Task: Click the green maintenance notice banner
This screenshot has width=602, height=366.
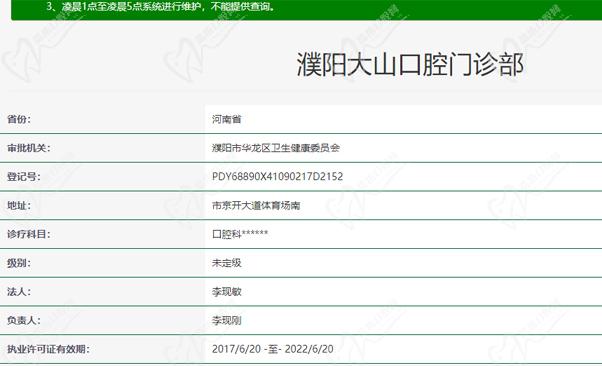Action: [306, 10]
